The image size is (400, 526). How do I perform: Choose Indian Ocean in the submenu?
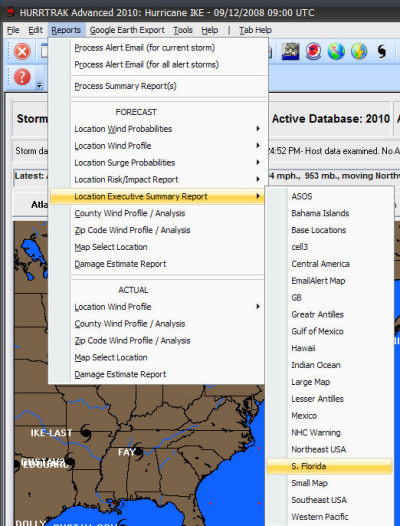click(x=330, y=365)
